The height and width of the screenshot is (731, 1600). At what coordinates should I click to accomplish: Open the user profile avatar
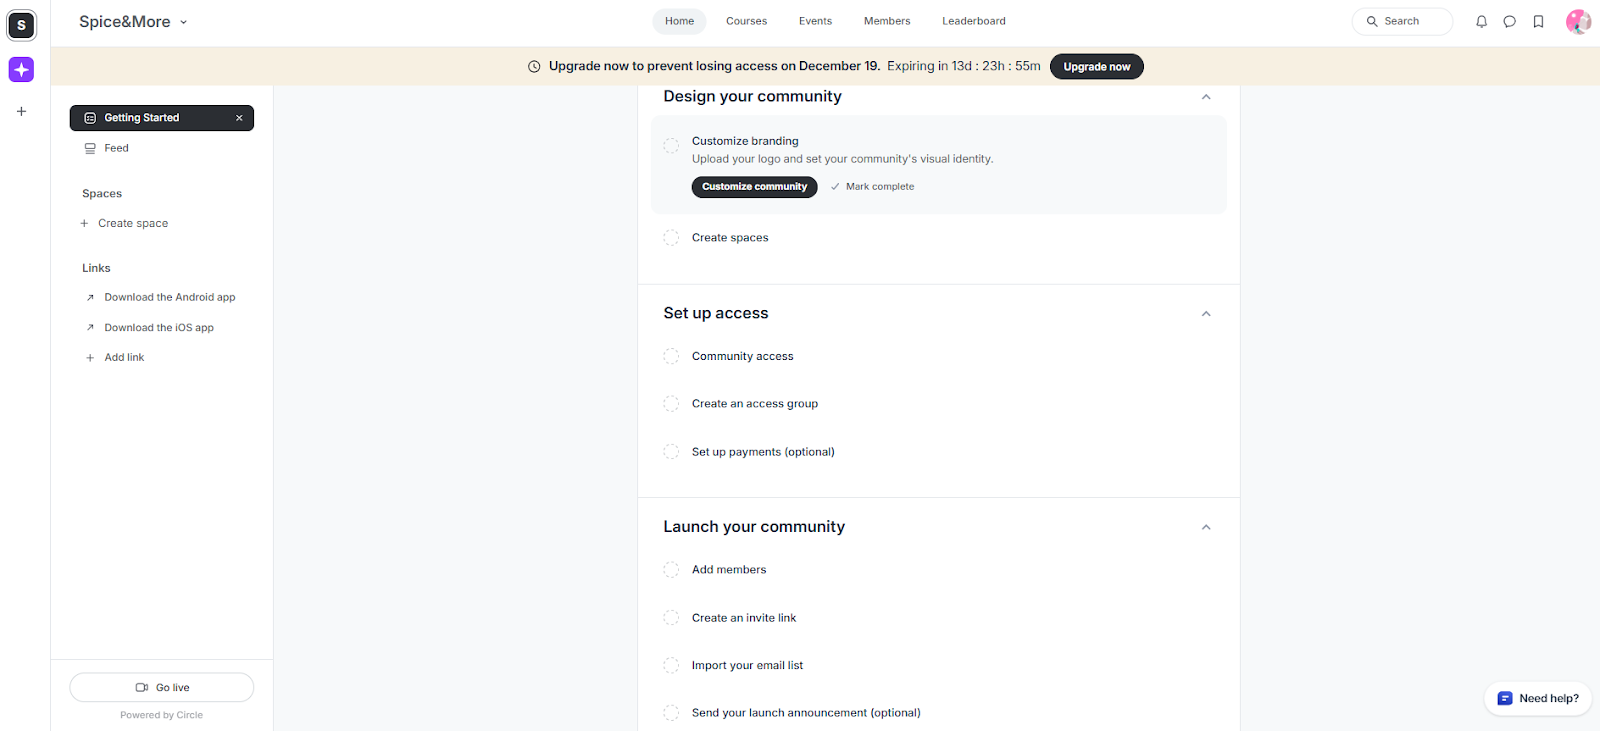pos(1578,21)
